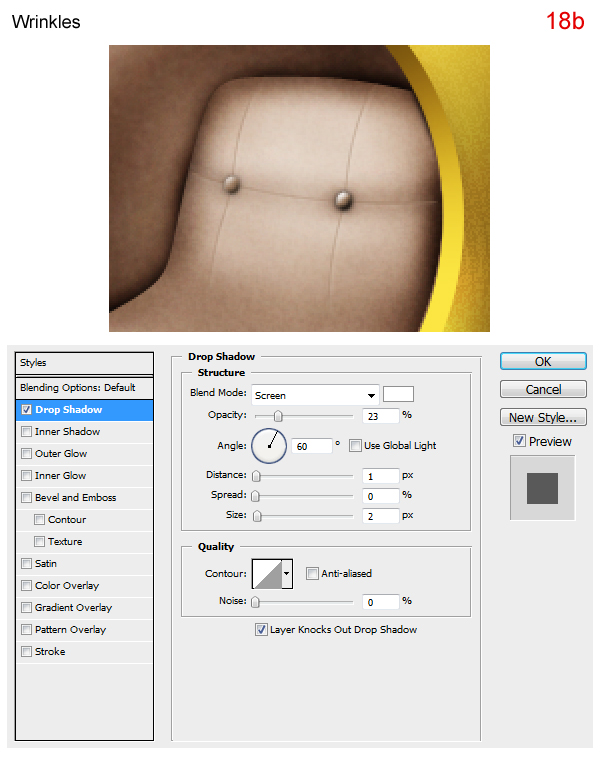Toggle the Preview checkbox
Viewport: 600px width, 760px height.
518,441
